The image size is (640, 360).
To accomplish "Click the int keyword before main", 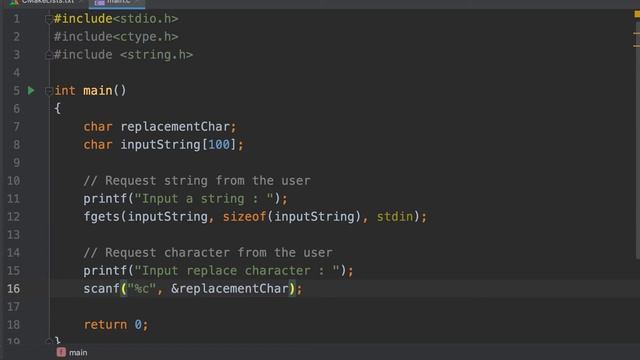I will click(65, 91).
